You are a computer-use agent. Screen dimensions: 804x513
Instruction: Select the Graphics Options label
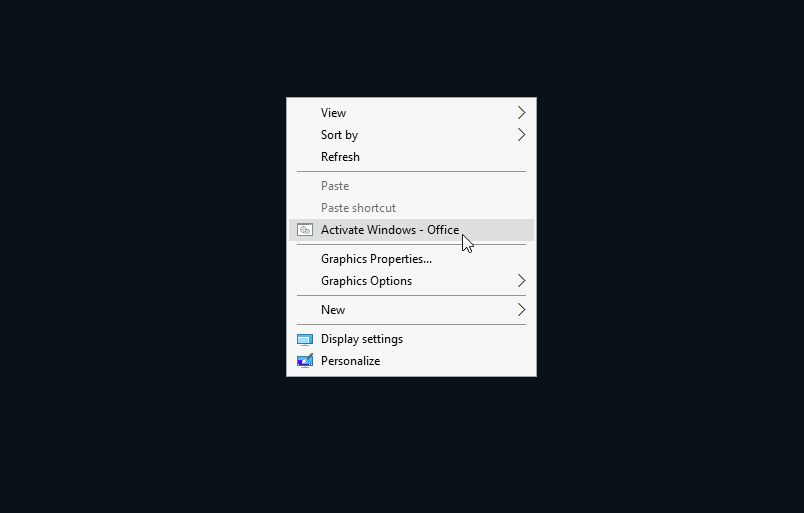pos(366,281)
